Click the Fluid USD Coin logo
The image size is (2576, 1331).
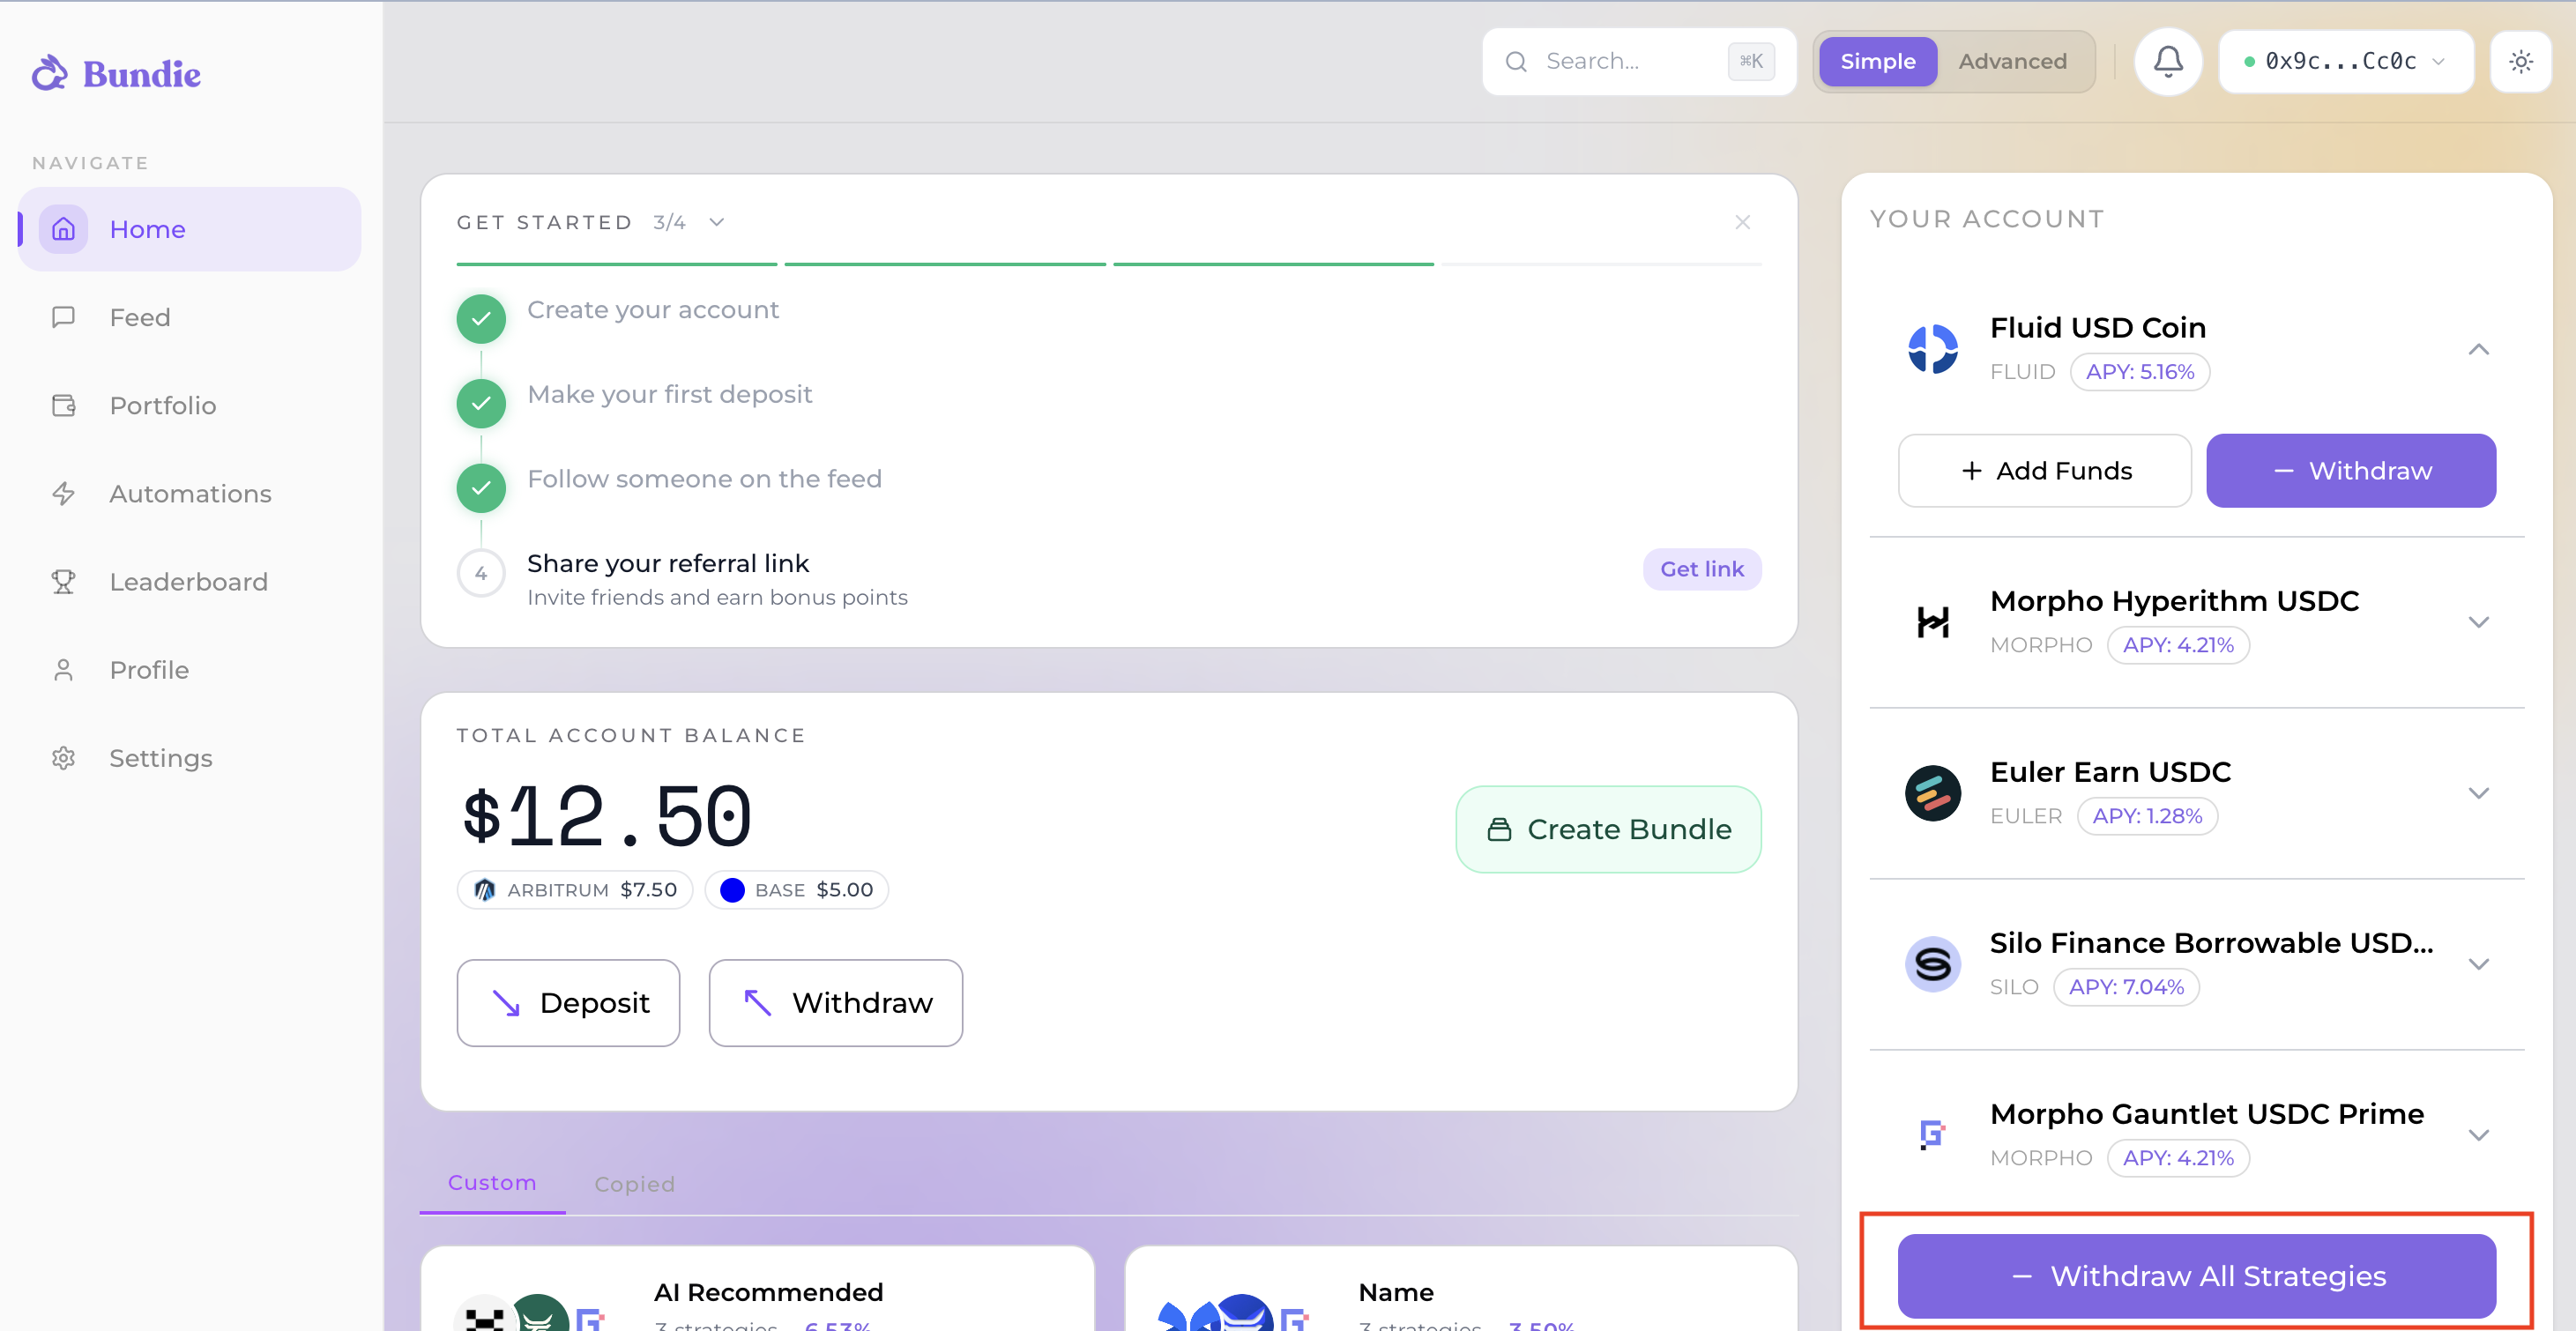click(x=1932, y=349)
